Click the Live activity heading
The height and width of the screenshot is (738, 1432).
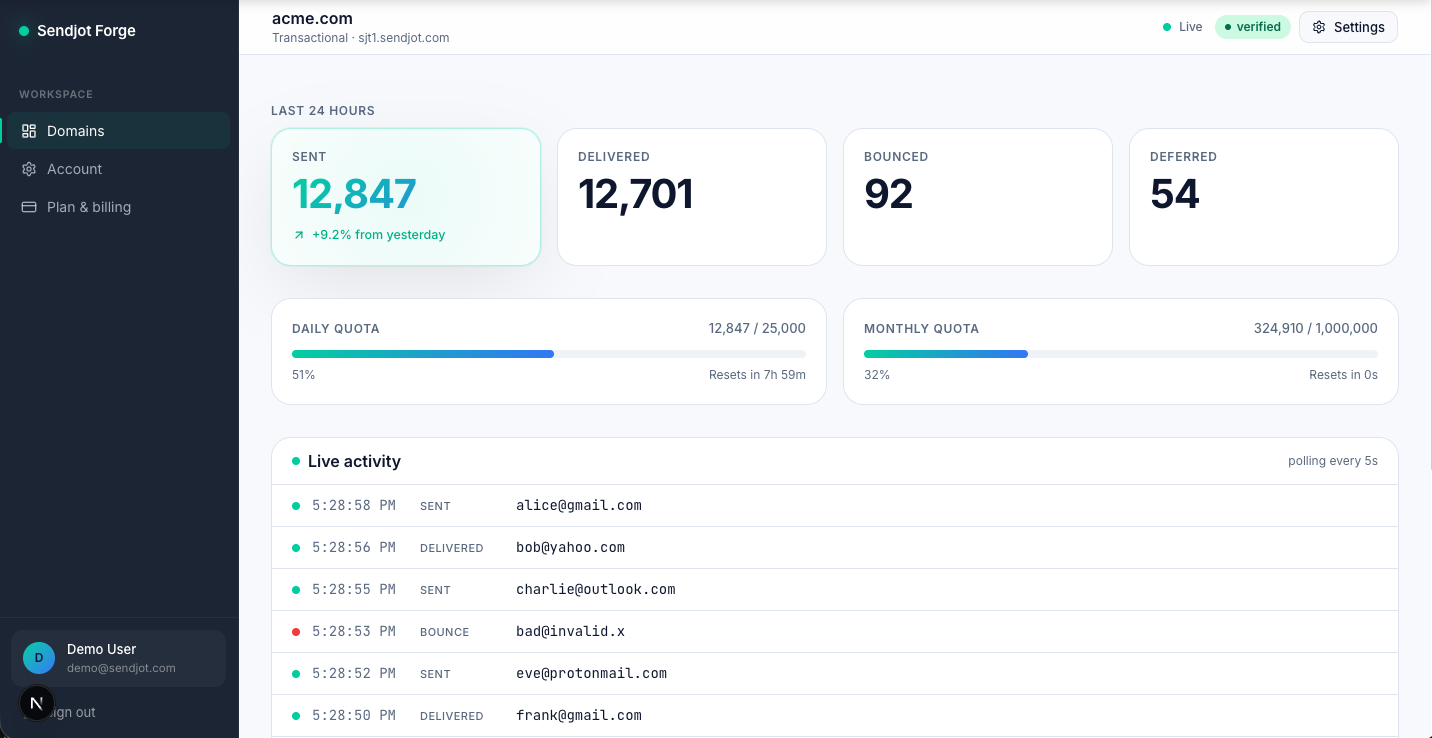tap(354, 461)
